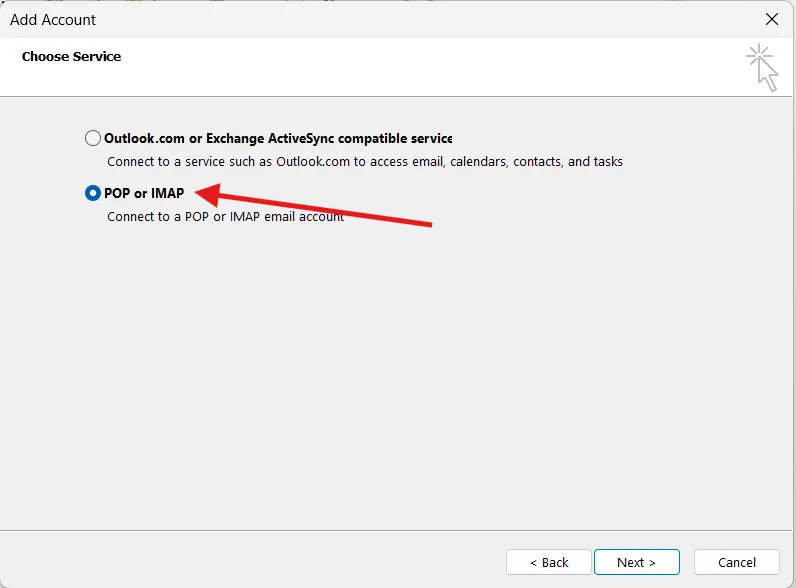The image size is (796, 588).
Task: Click 'Outlook.com or Exchange ActiveSync compatible service' label
Action: click(x=278, y=139)
